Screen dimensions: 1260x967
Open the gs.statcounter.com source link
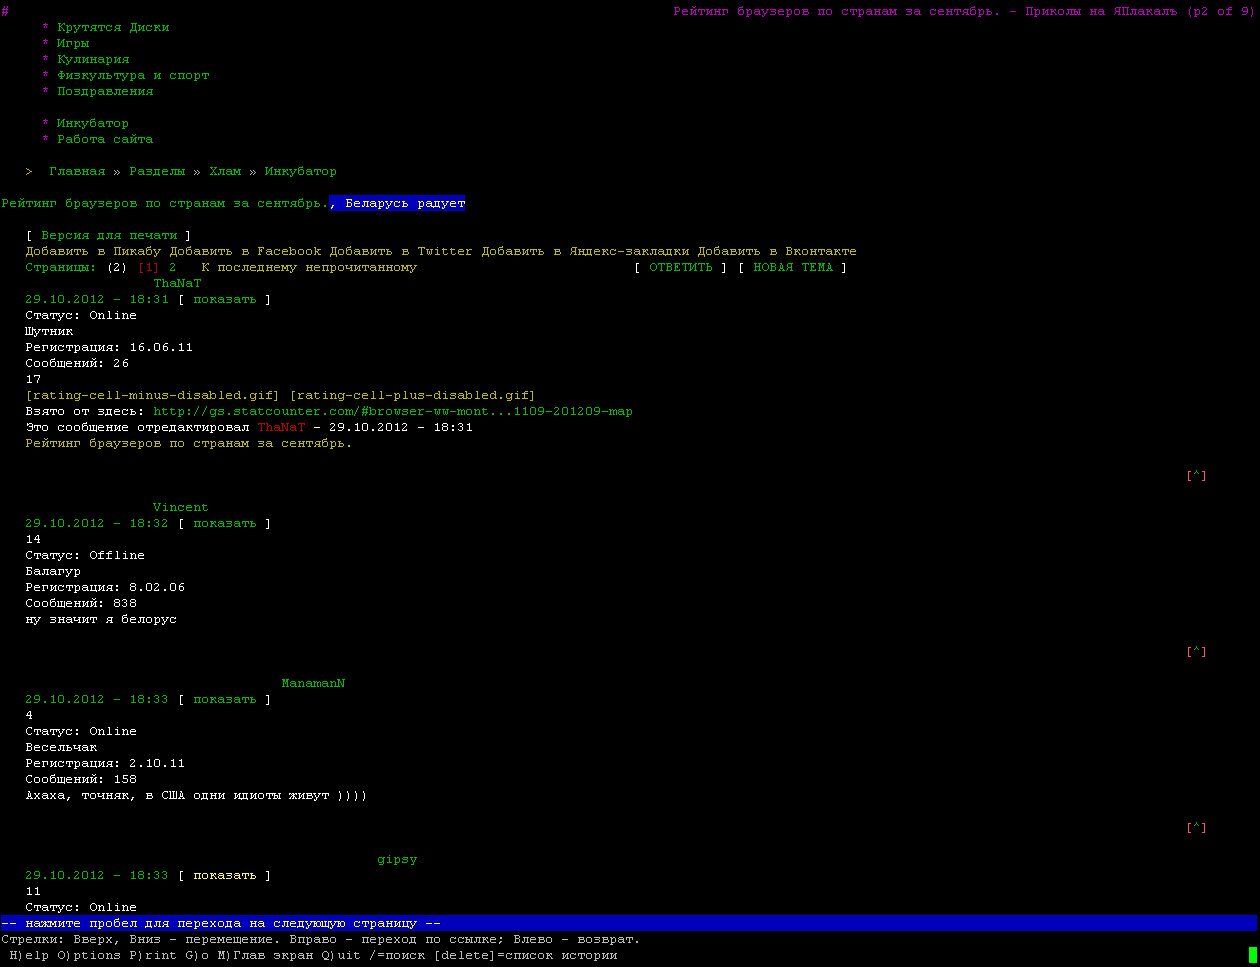[393, 411]
